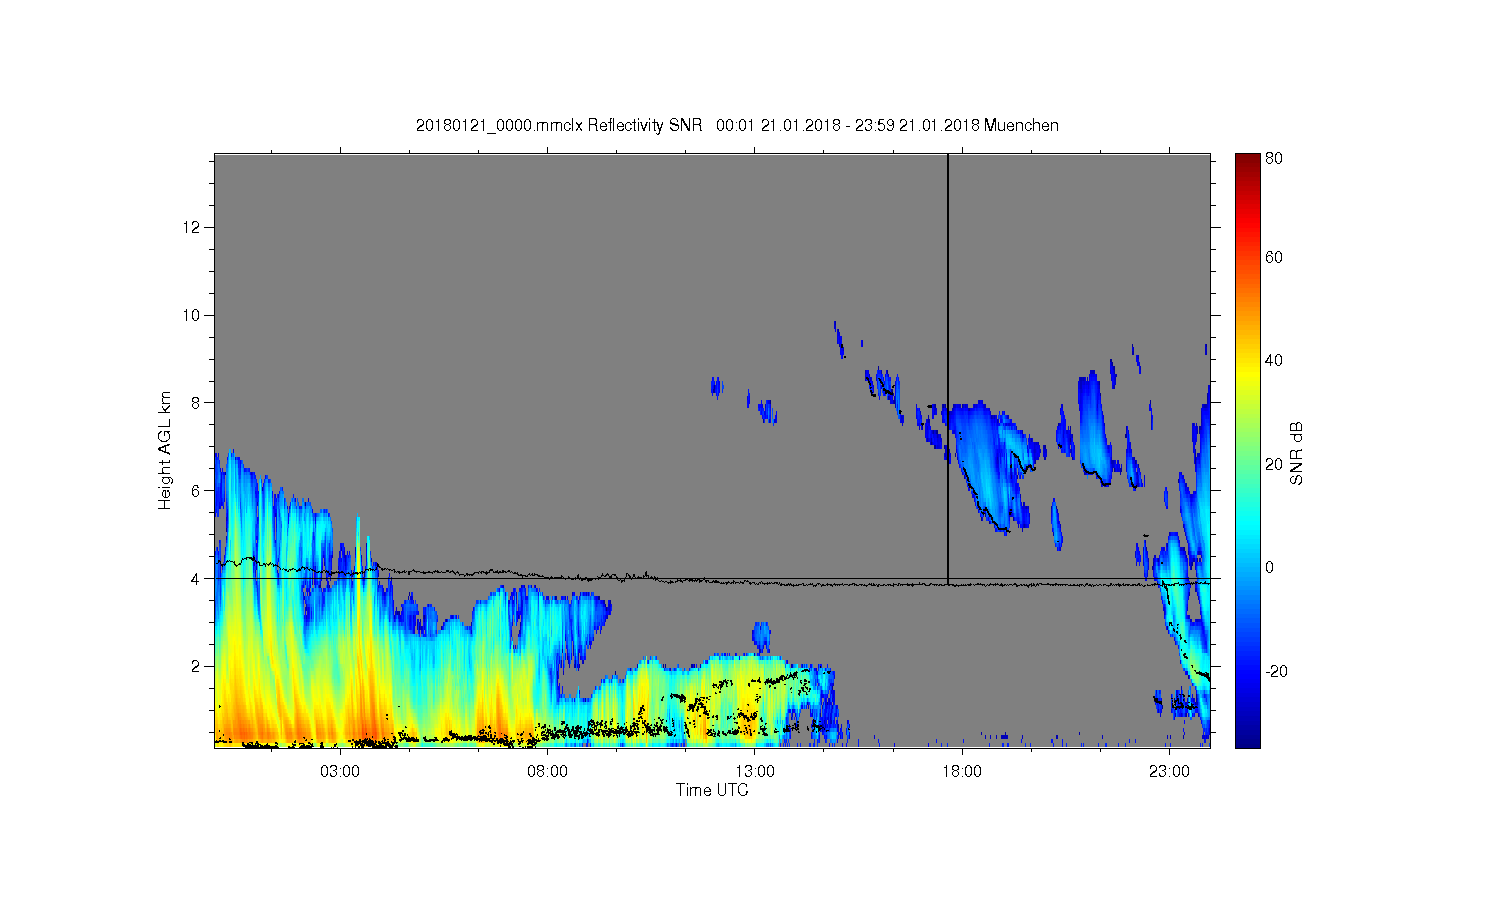
Task: Click the height label 10
Action: point(192,316)
